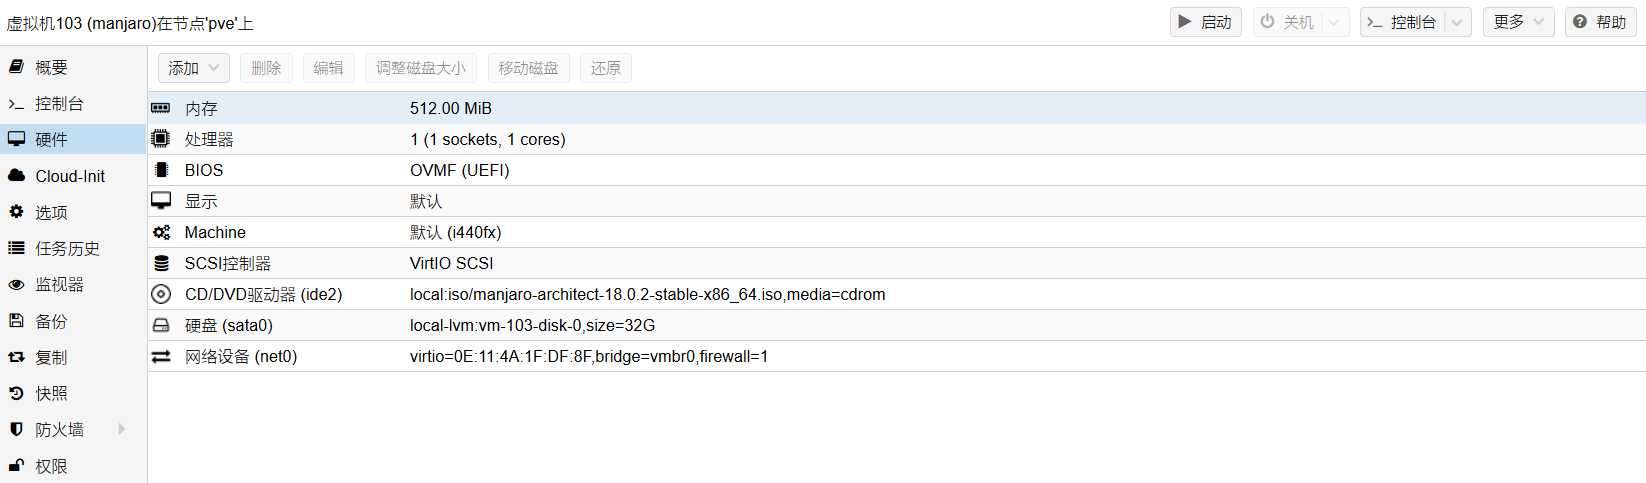Open the 添加 dropdown menu

point(194,68)
